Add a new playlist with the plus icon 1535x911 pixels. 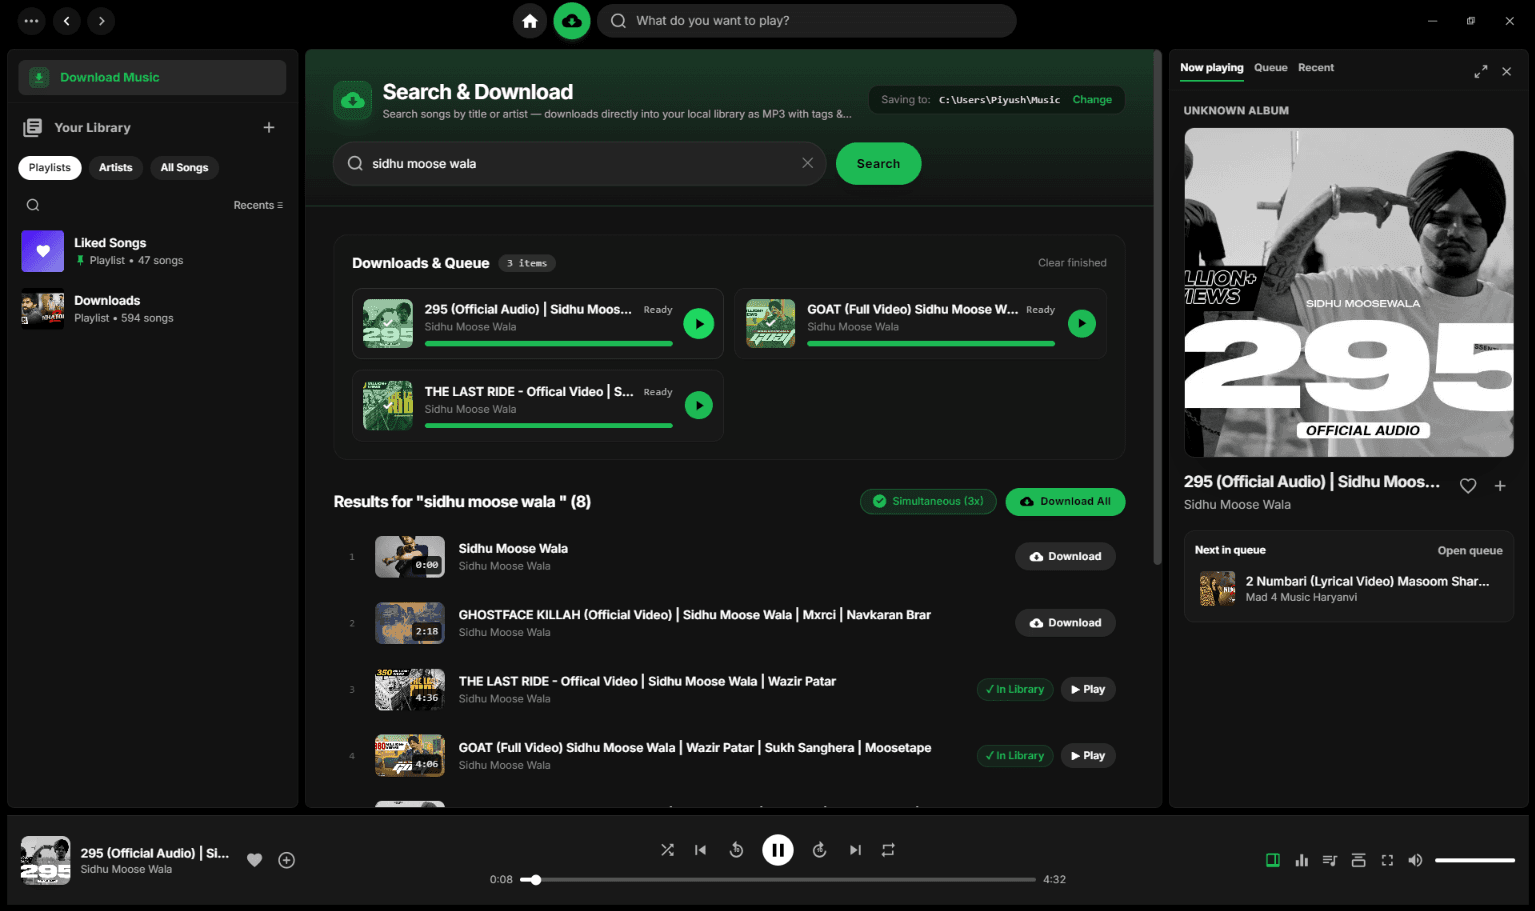click(x=269, y=127)
